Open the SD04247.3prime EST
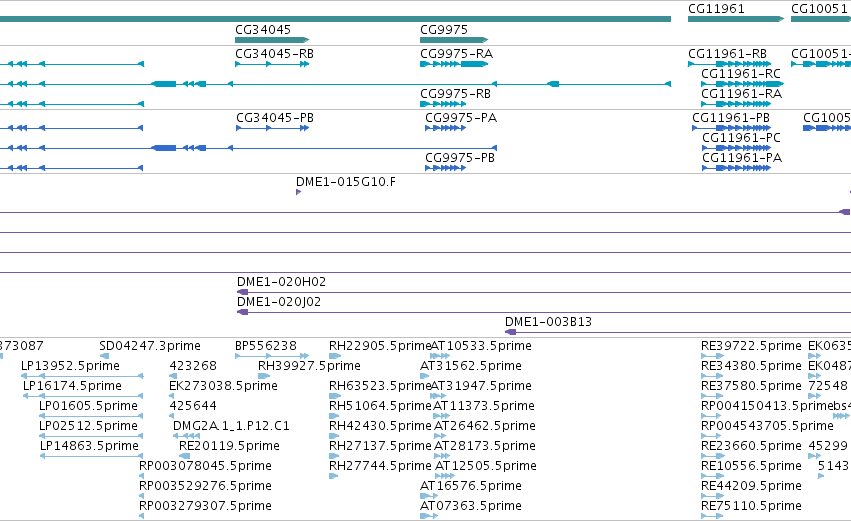The height and width of the screenshot is (521, 851). (x=105, y=356)
